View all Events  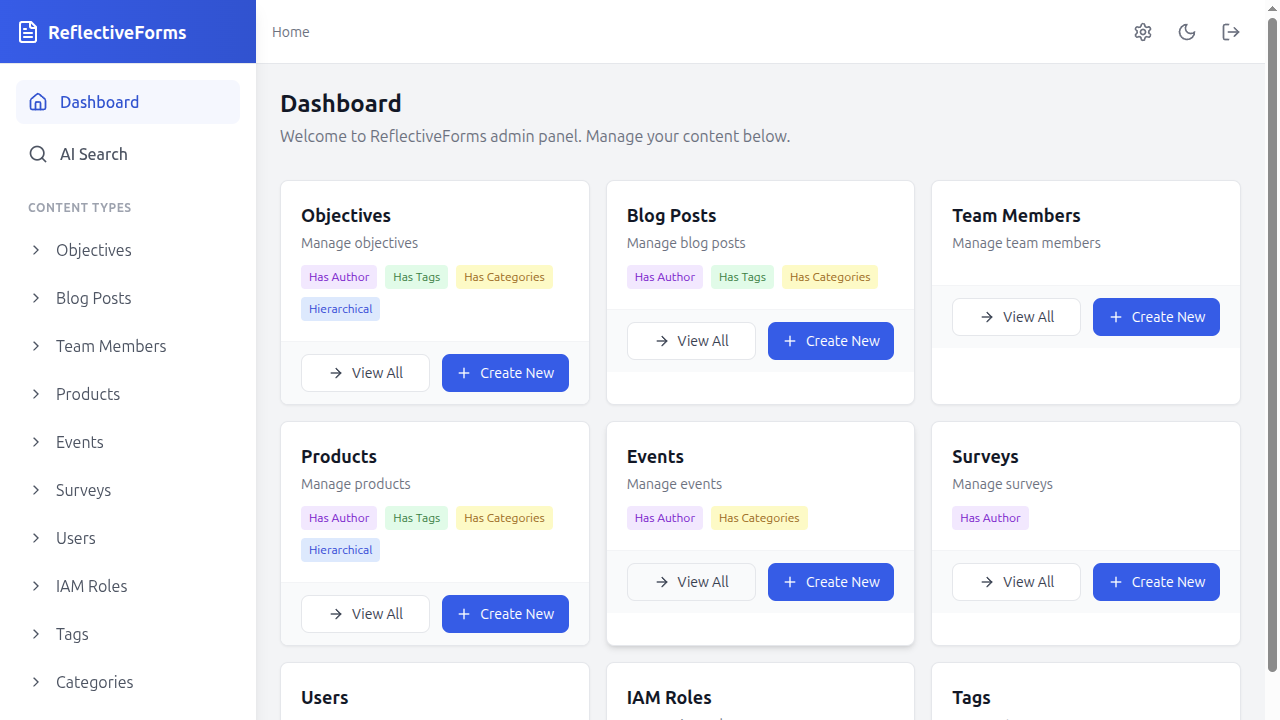tap(691, 582)
